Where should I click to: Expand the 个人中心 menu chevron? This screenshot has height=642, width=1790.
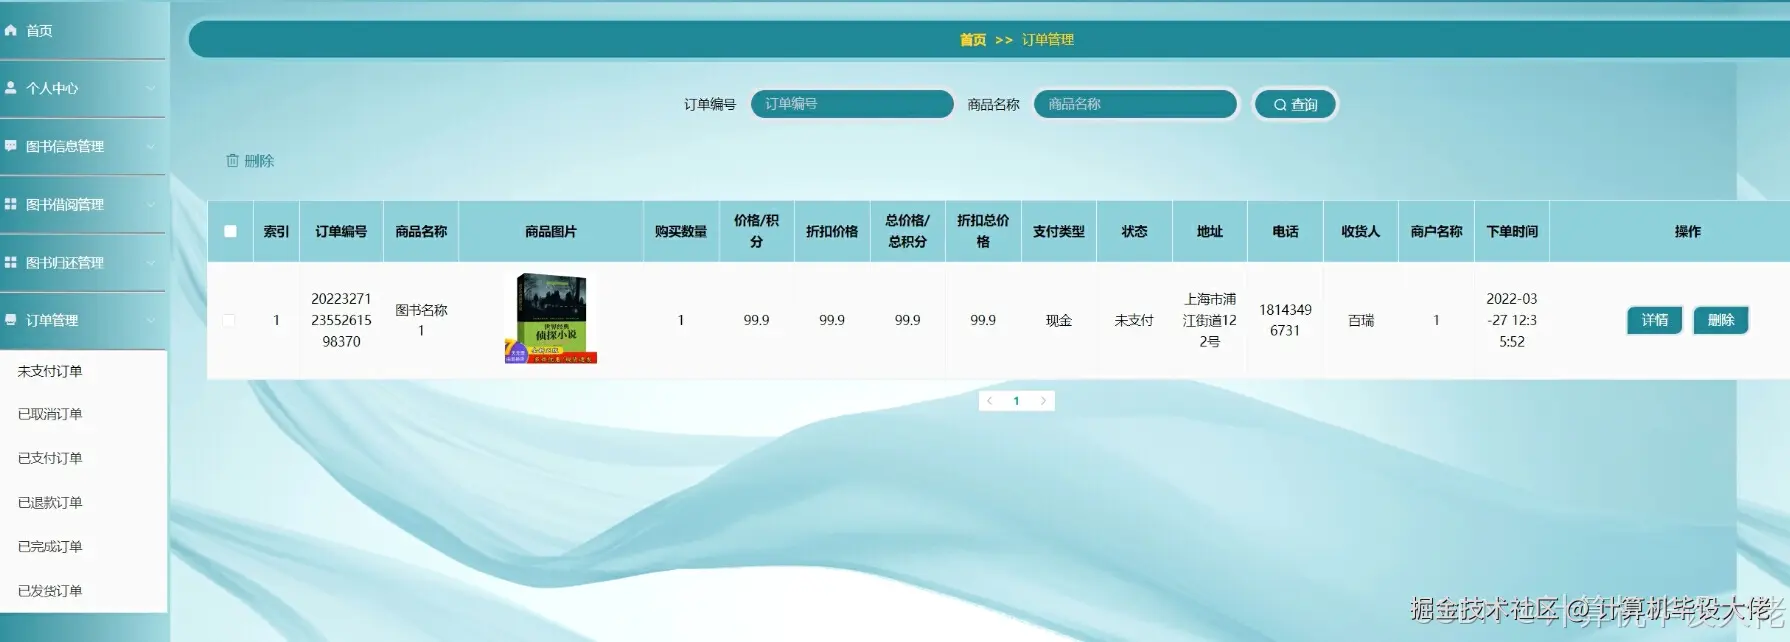point(150,88)
